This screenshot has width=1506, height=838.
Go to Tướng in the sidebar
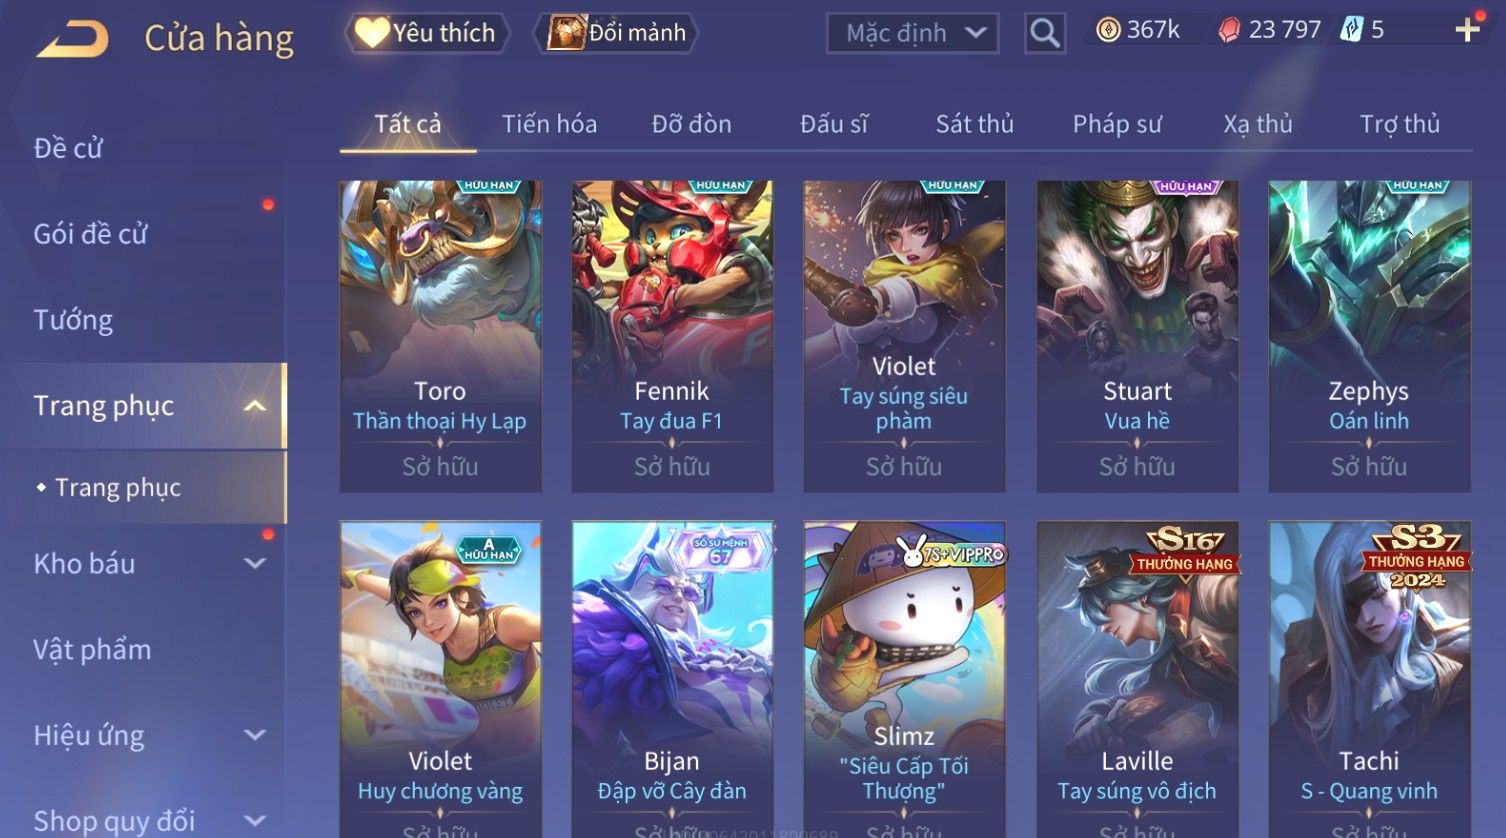pos(73,320)
